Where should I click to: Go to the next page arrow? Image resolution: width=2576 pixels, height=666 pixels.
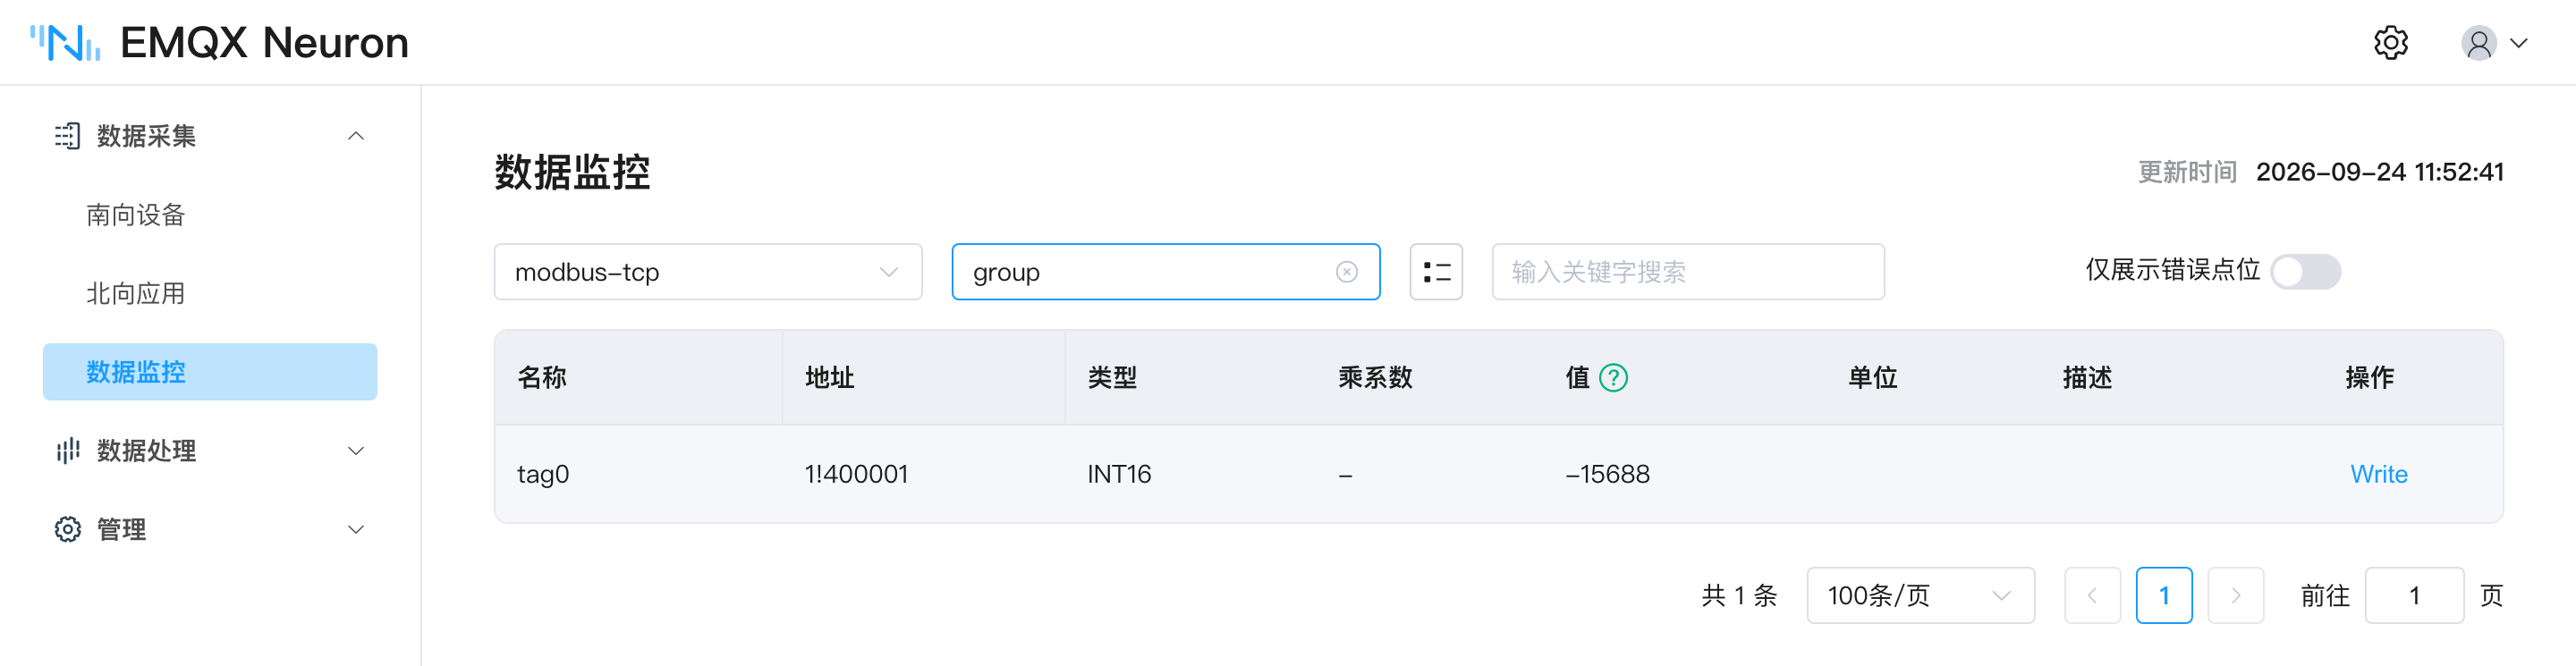(x=2235, y=596)
